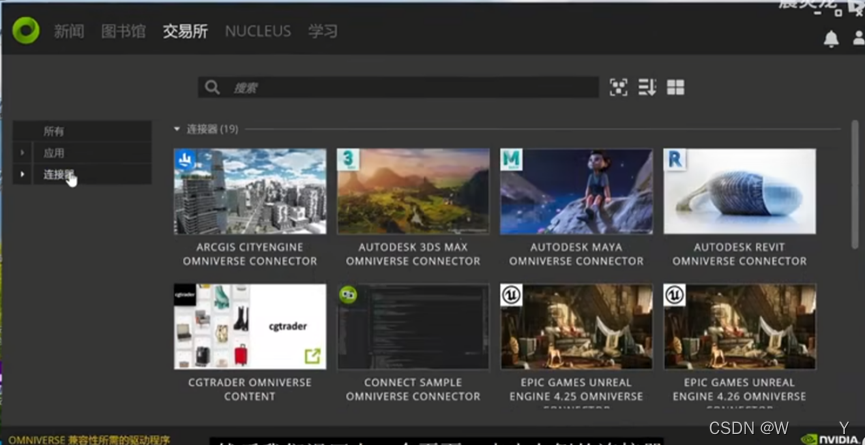
Task: Open the 学习 tab
Action: 323,31
